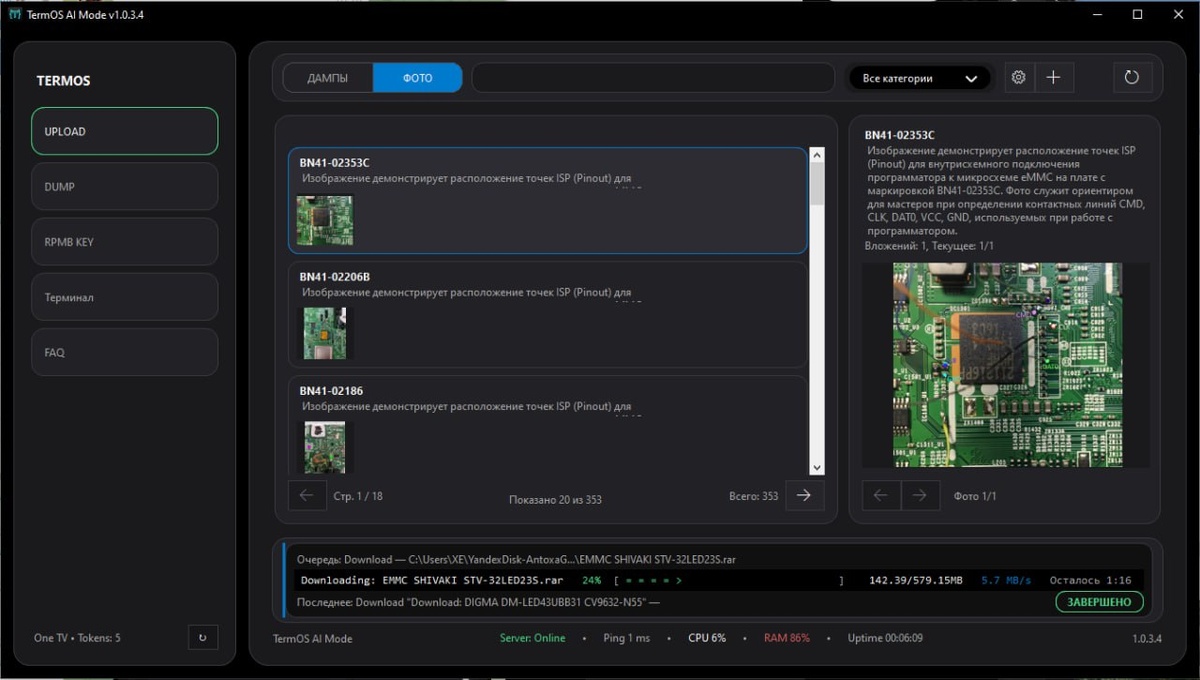Click the RAM 86% indicator

click(x=787, y=638)
